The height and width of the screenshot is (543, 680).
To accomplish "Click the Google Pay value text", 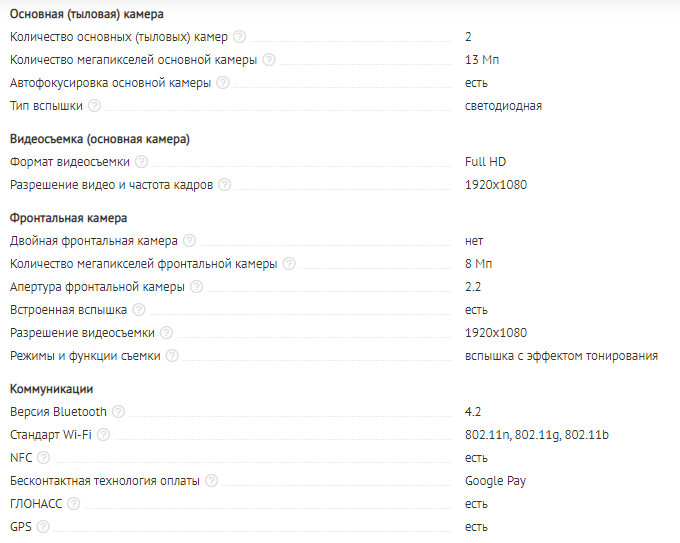I will pyautogui.click(x=495, y=481).
